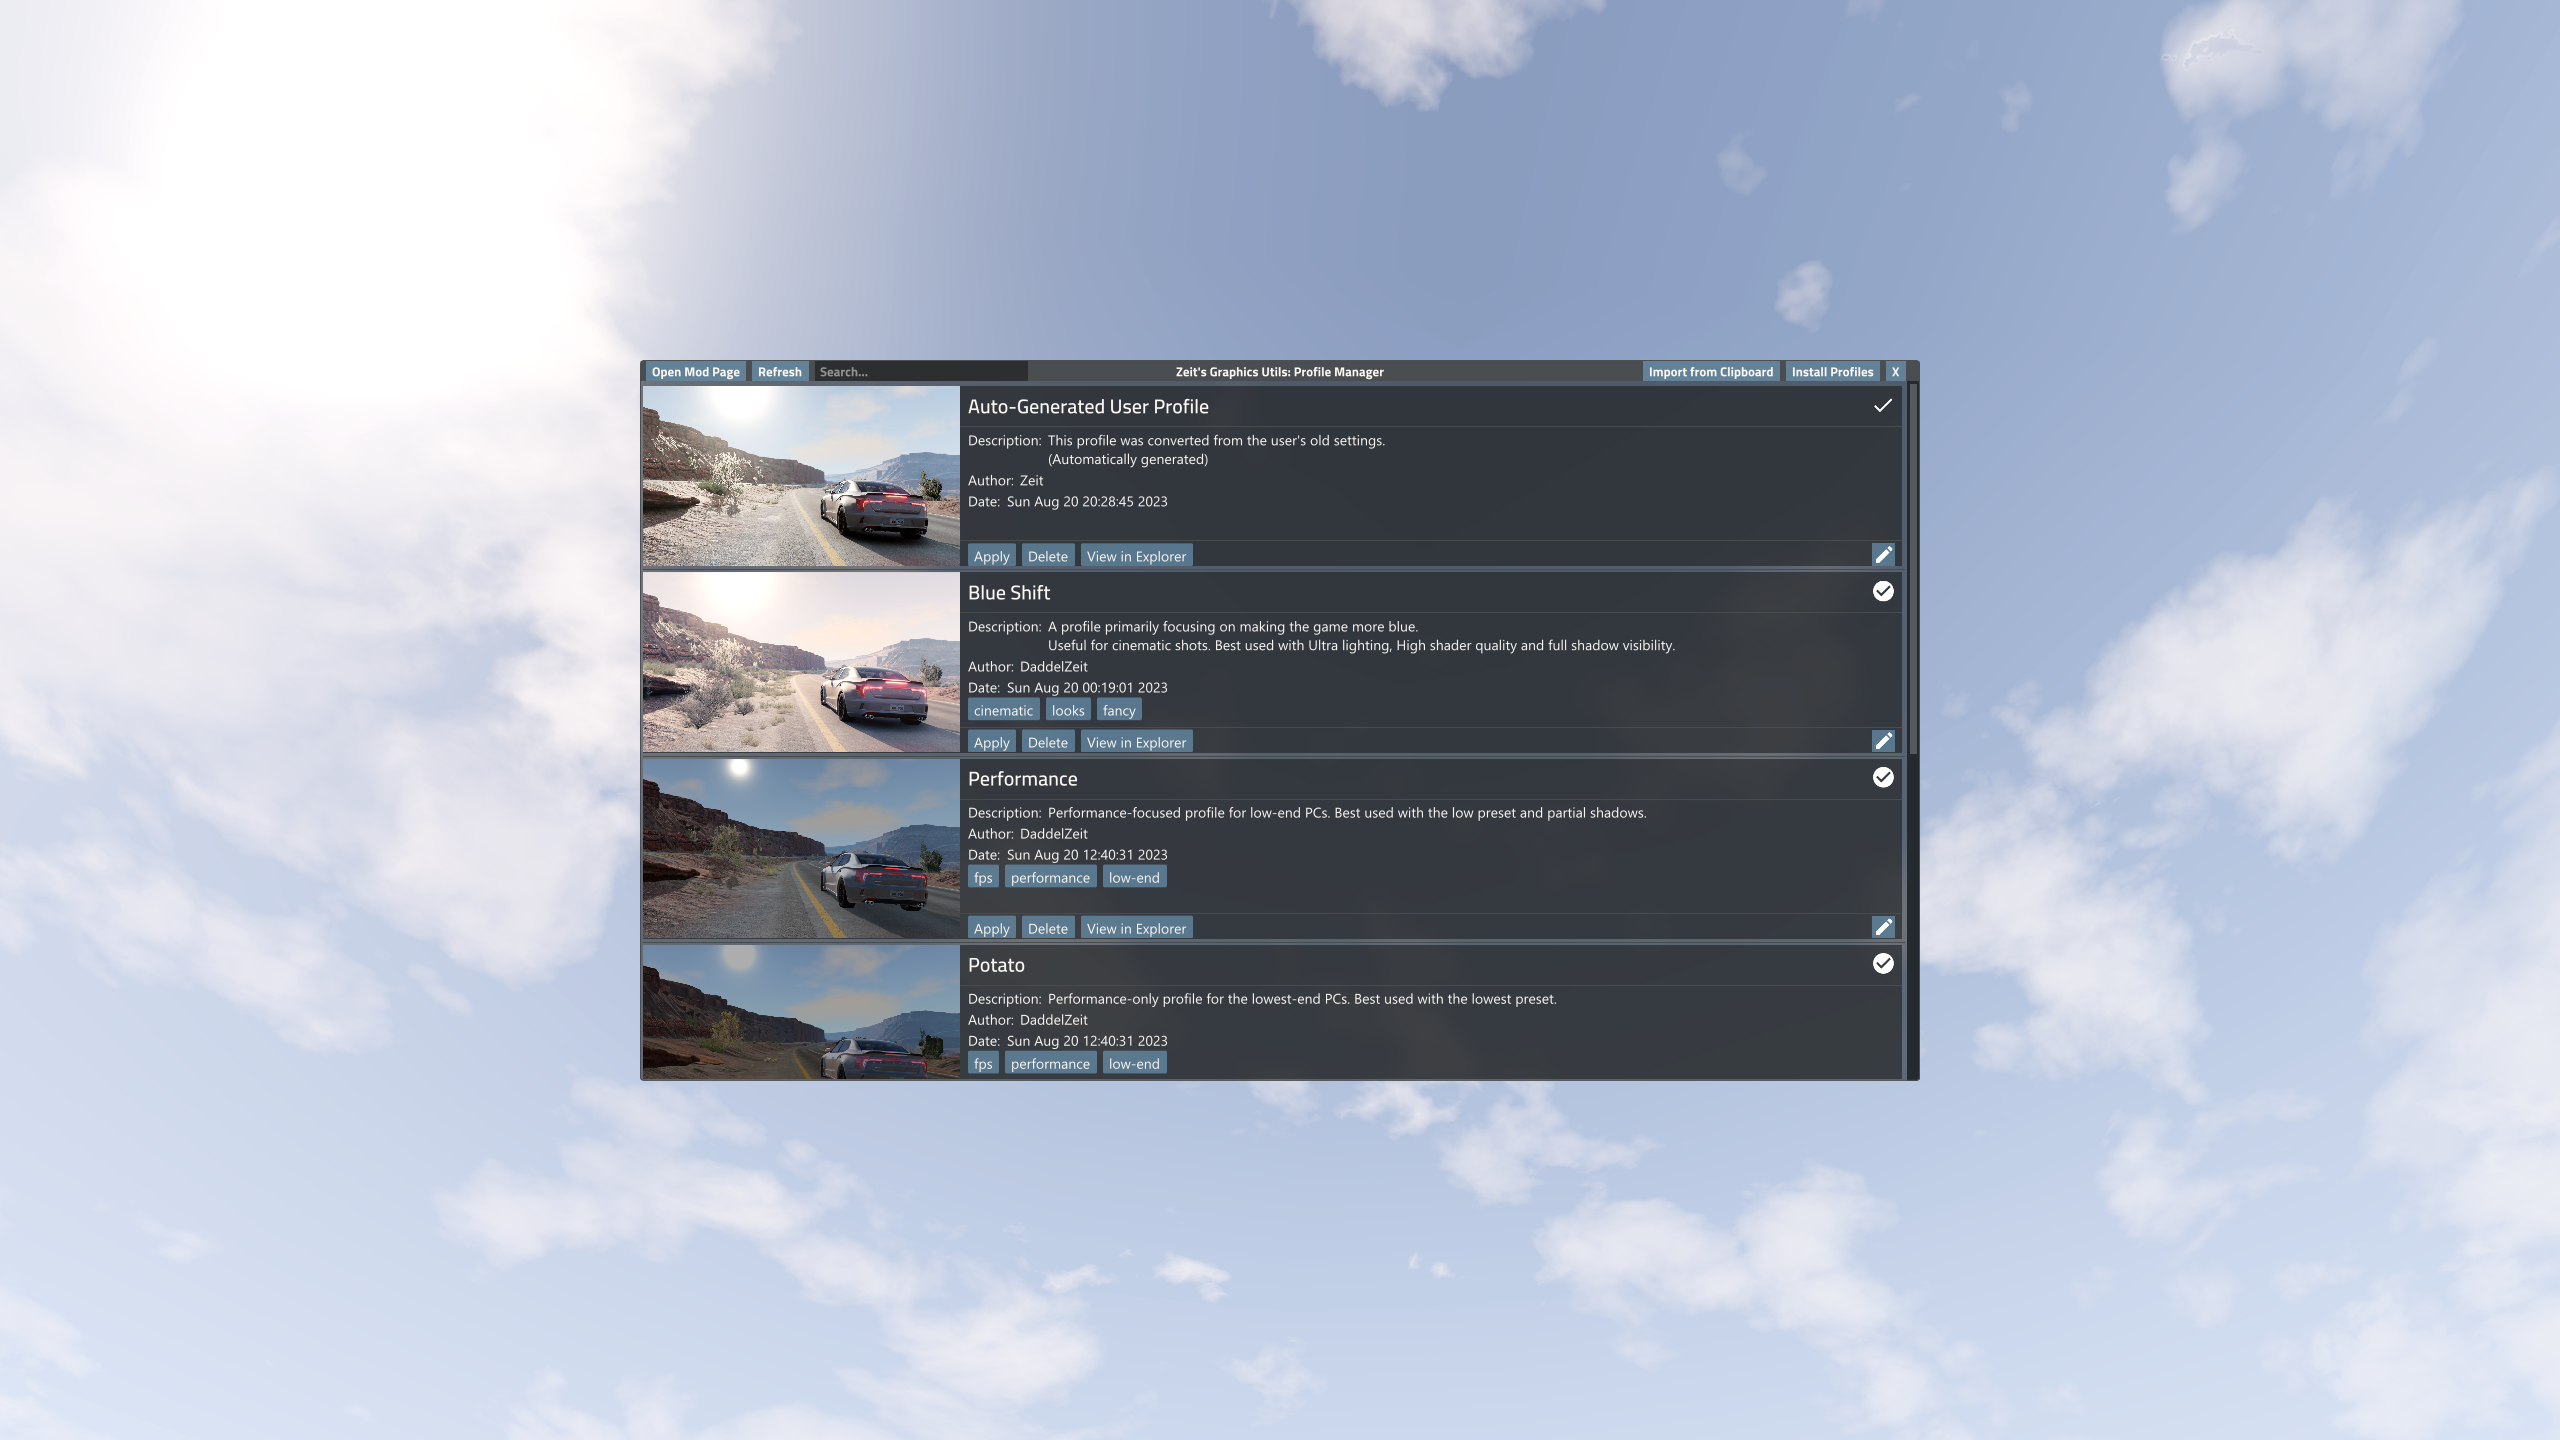The image size is (2560, 1440).
Task: Select the cinematic tag on Blue Shift
Action: point(1003,711)
